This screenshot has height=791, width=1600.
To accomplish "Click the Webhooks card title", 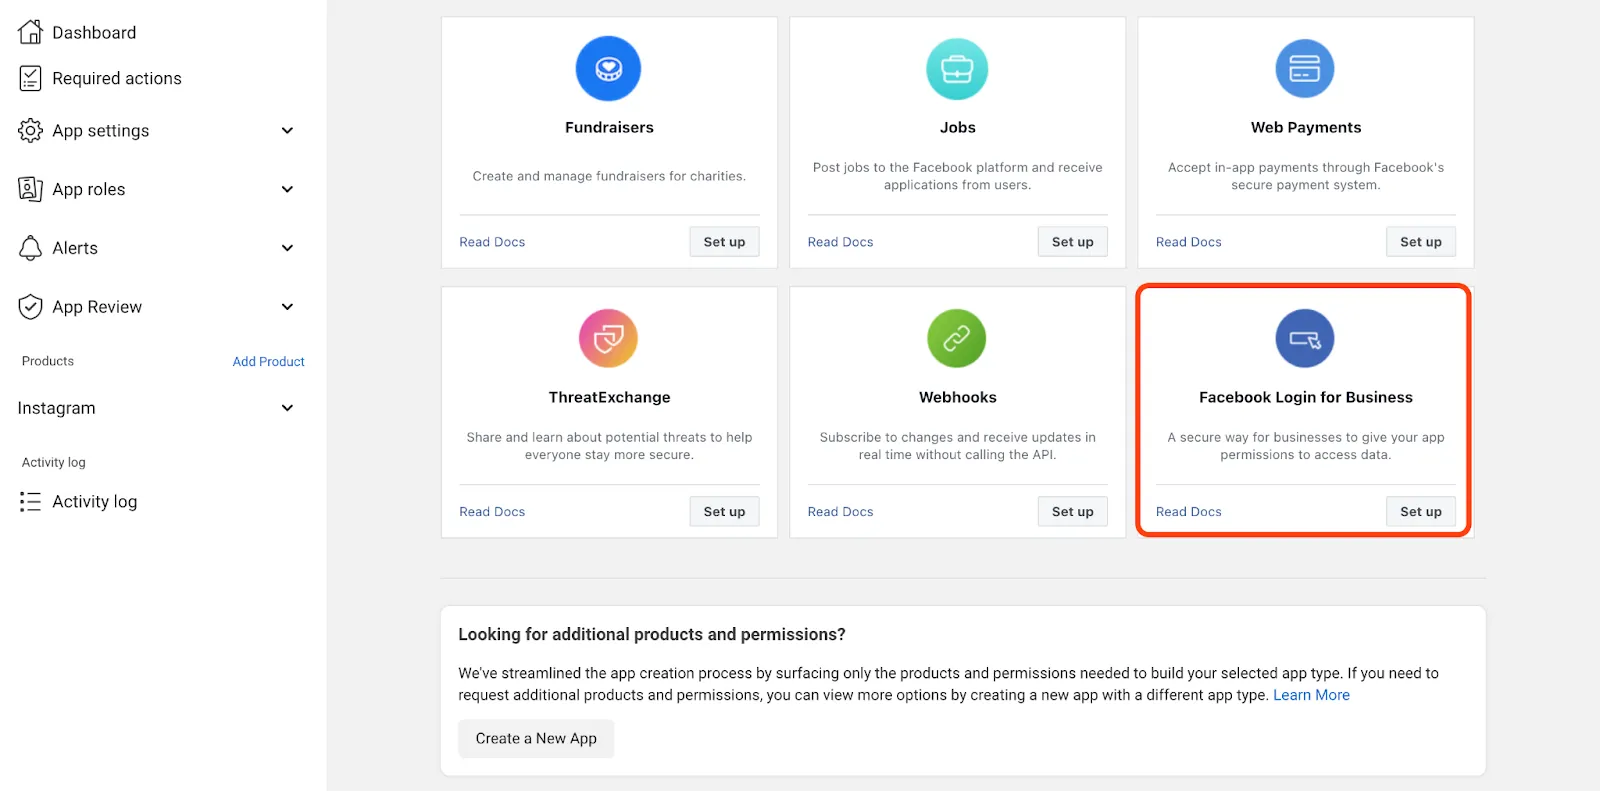I will pyautogui.click(x=958, y=398).
